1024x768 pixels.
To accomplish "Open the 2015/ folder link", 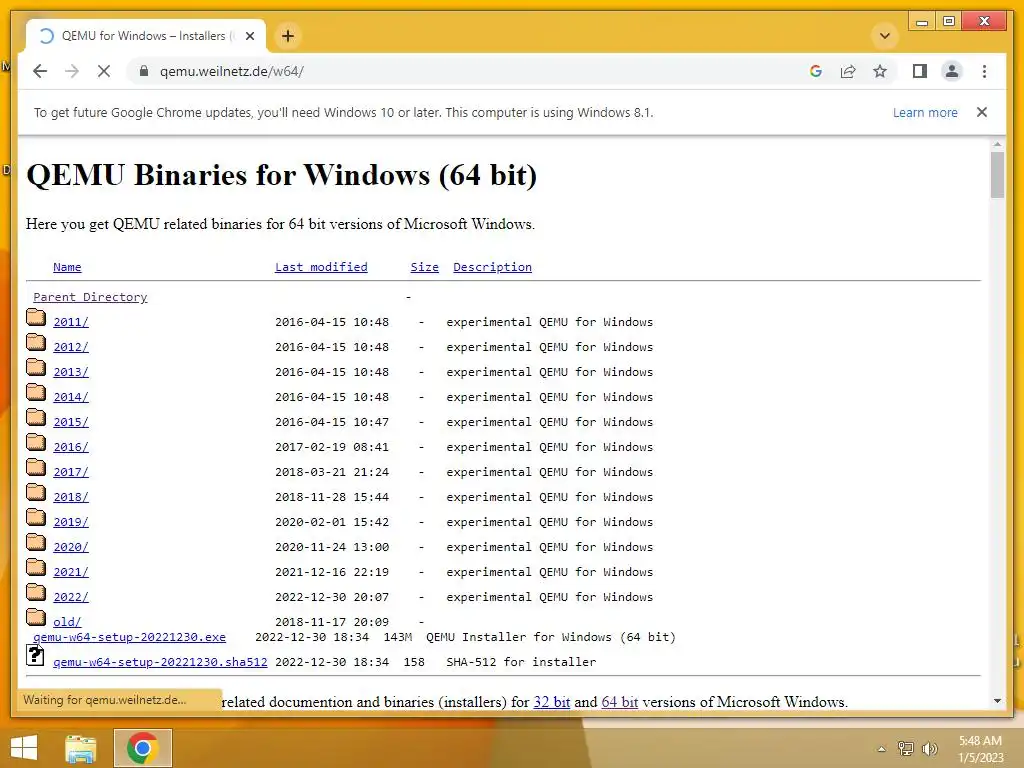I will pyautogui.click(x=71, y=422).
